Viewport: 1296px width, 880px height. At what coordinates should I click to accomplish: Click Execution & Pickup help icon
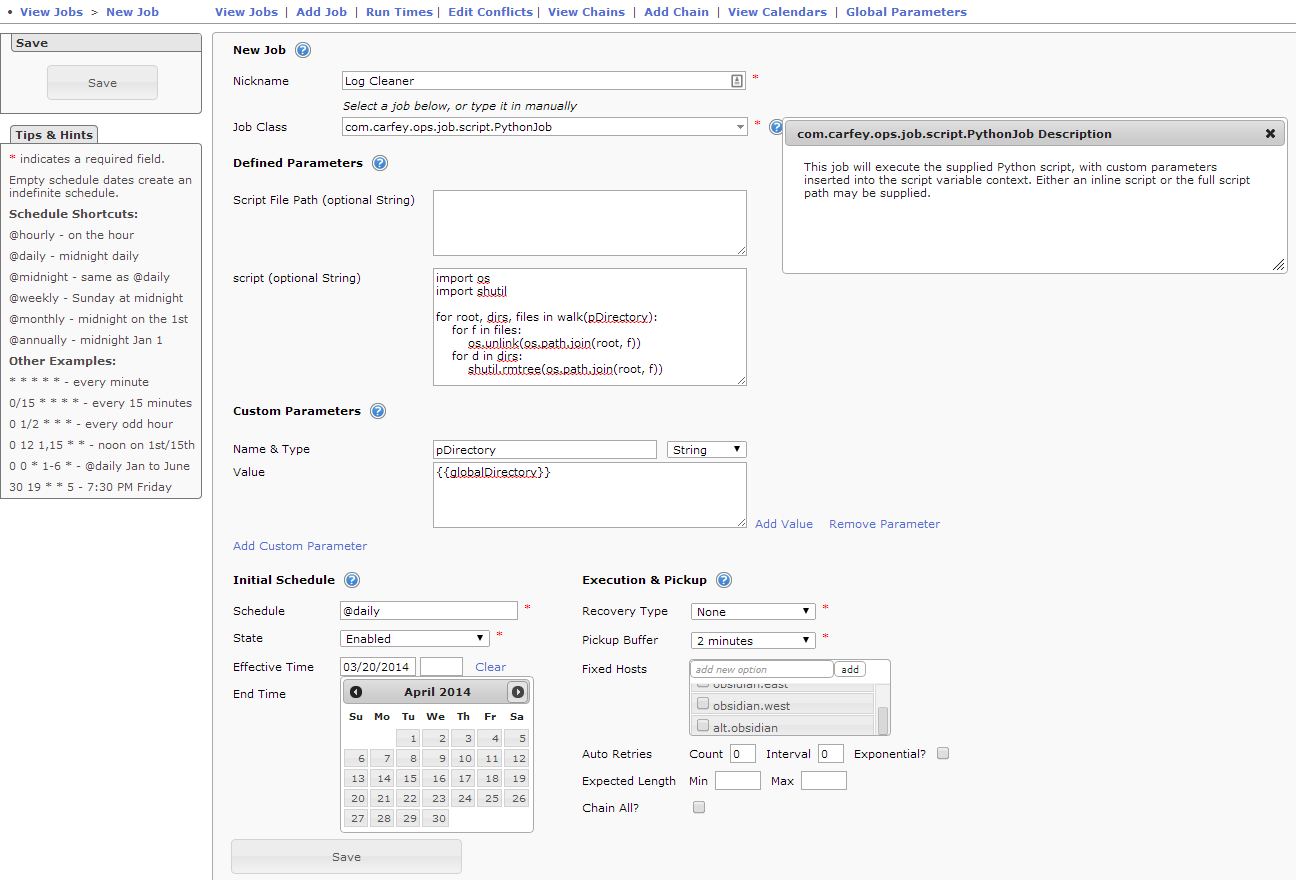pyautogui.click(x=724, y=580)
